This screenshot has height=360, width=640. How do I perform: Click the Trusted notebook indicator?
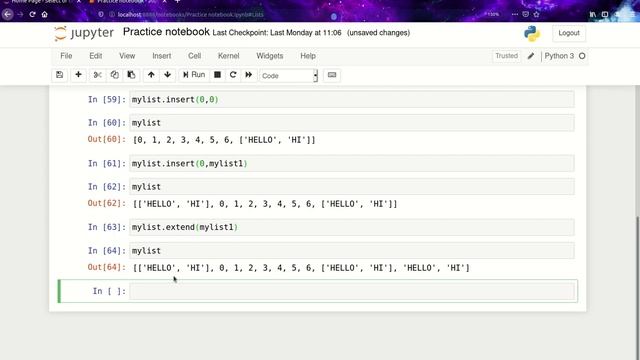[507, 56]
